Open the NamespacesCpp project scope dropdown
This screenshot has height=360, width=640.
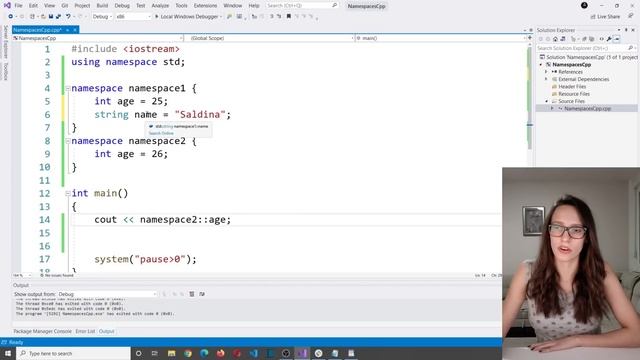[98, 38]
